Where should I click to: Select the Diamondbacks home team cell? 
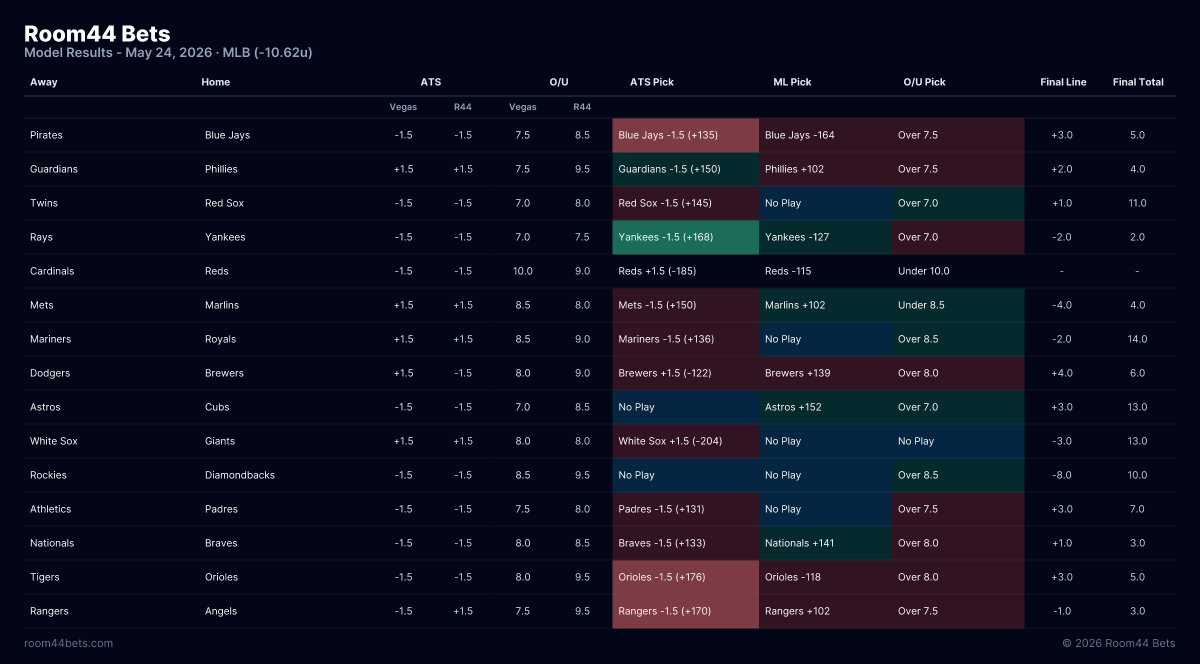pos(240,475)
